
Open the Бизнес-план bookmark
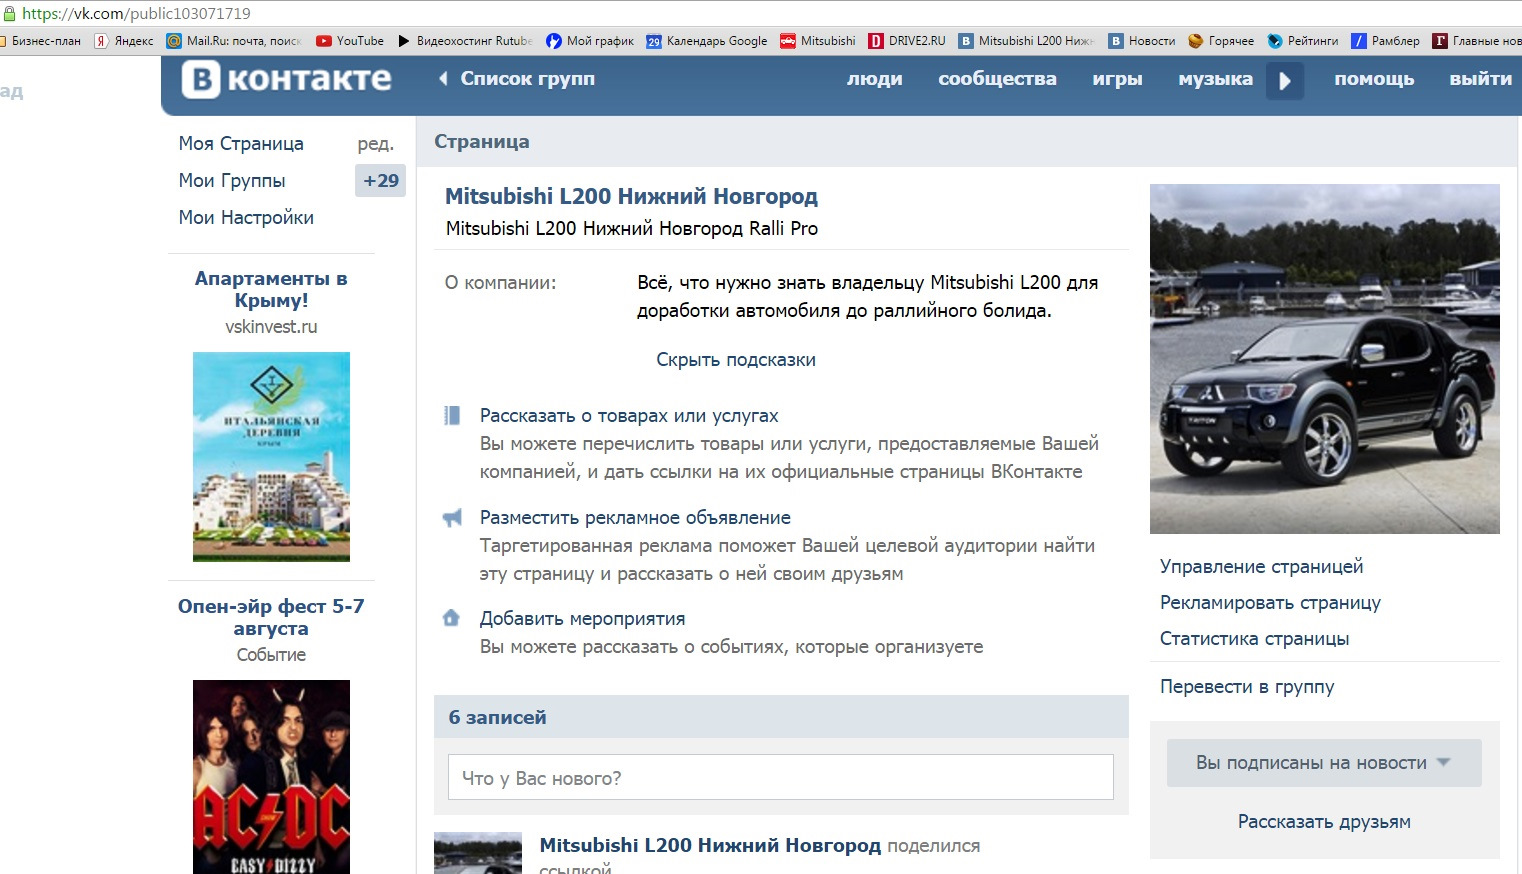[x=41, y=41]
